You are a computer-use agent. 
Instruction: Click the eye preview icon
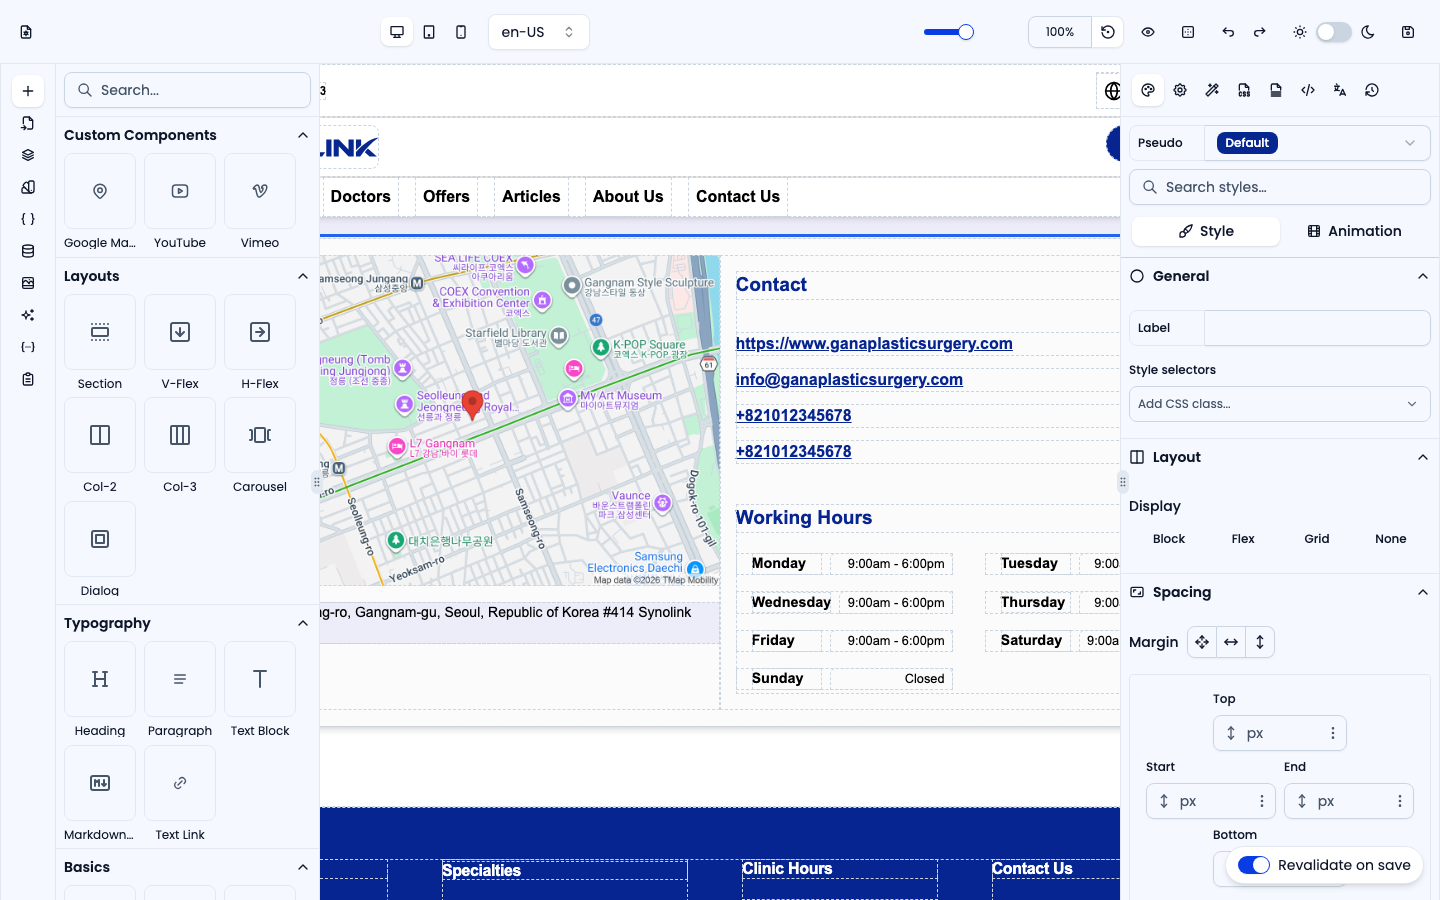pos(1148,32)
